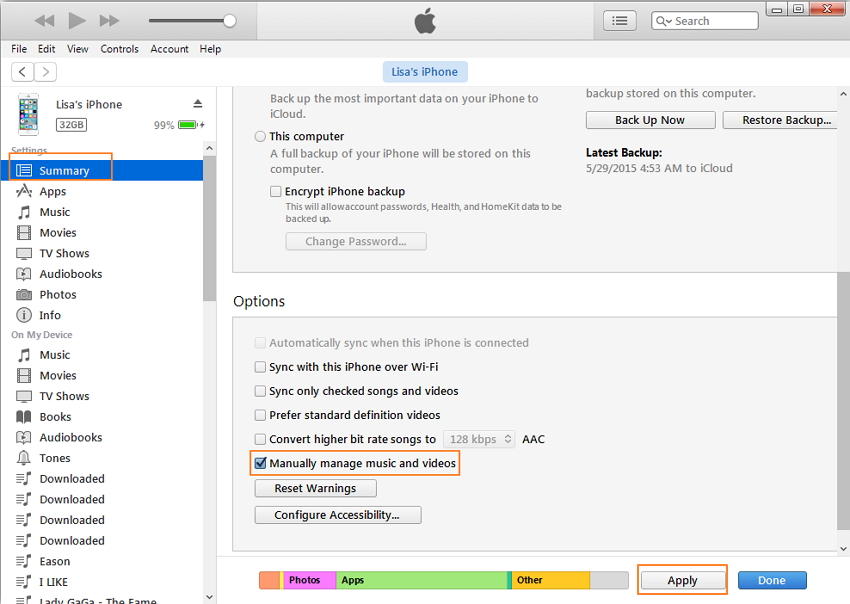Open the Search field dropdown magnifier
Screen dimensions: 850x604
click(x=664, y=21)
